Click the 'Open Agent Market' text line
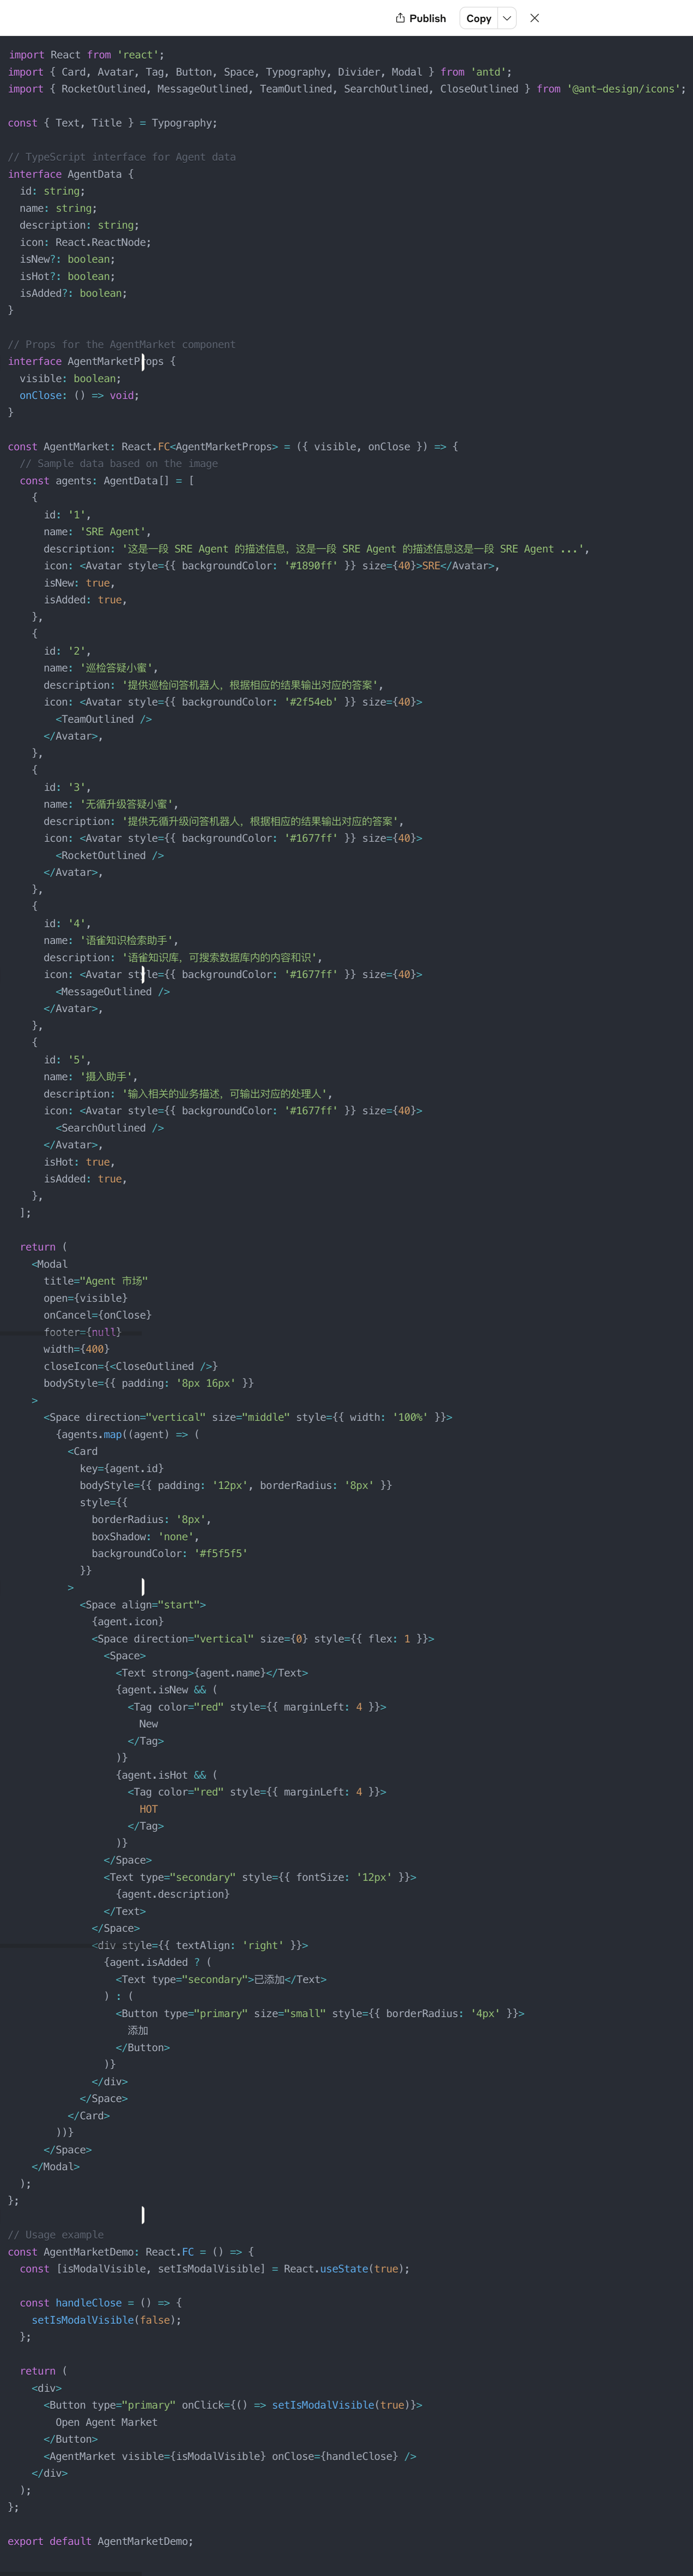Screen dimensions: 693x2576 click(107, 2422)
